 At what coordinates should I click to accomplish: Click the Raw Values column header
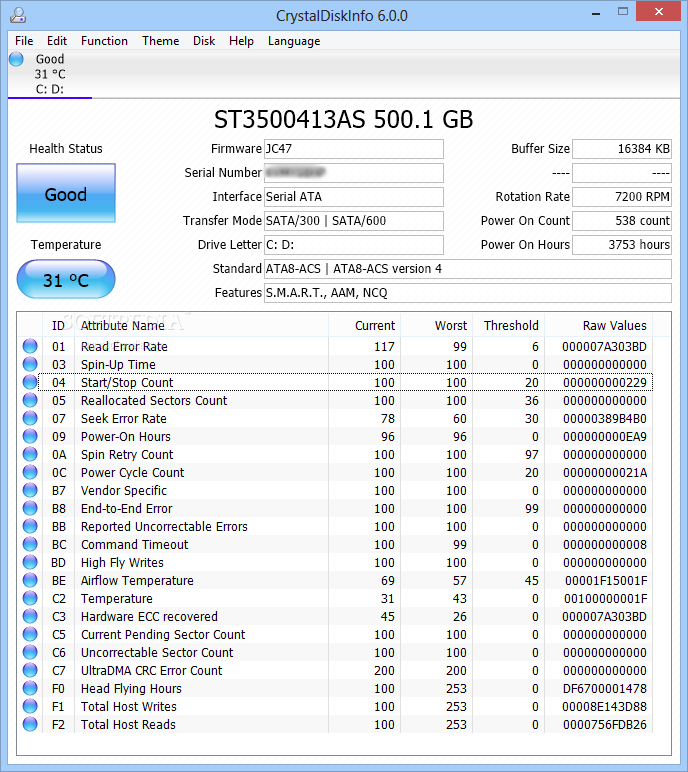599,325
